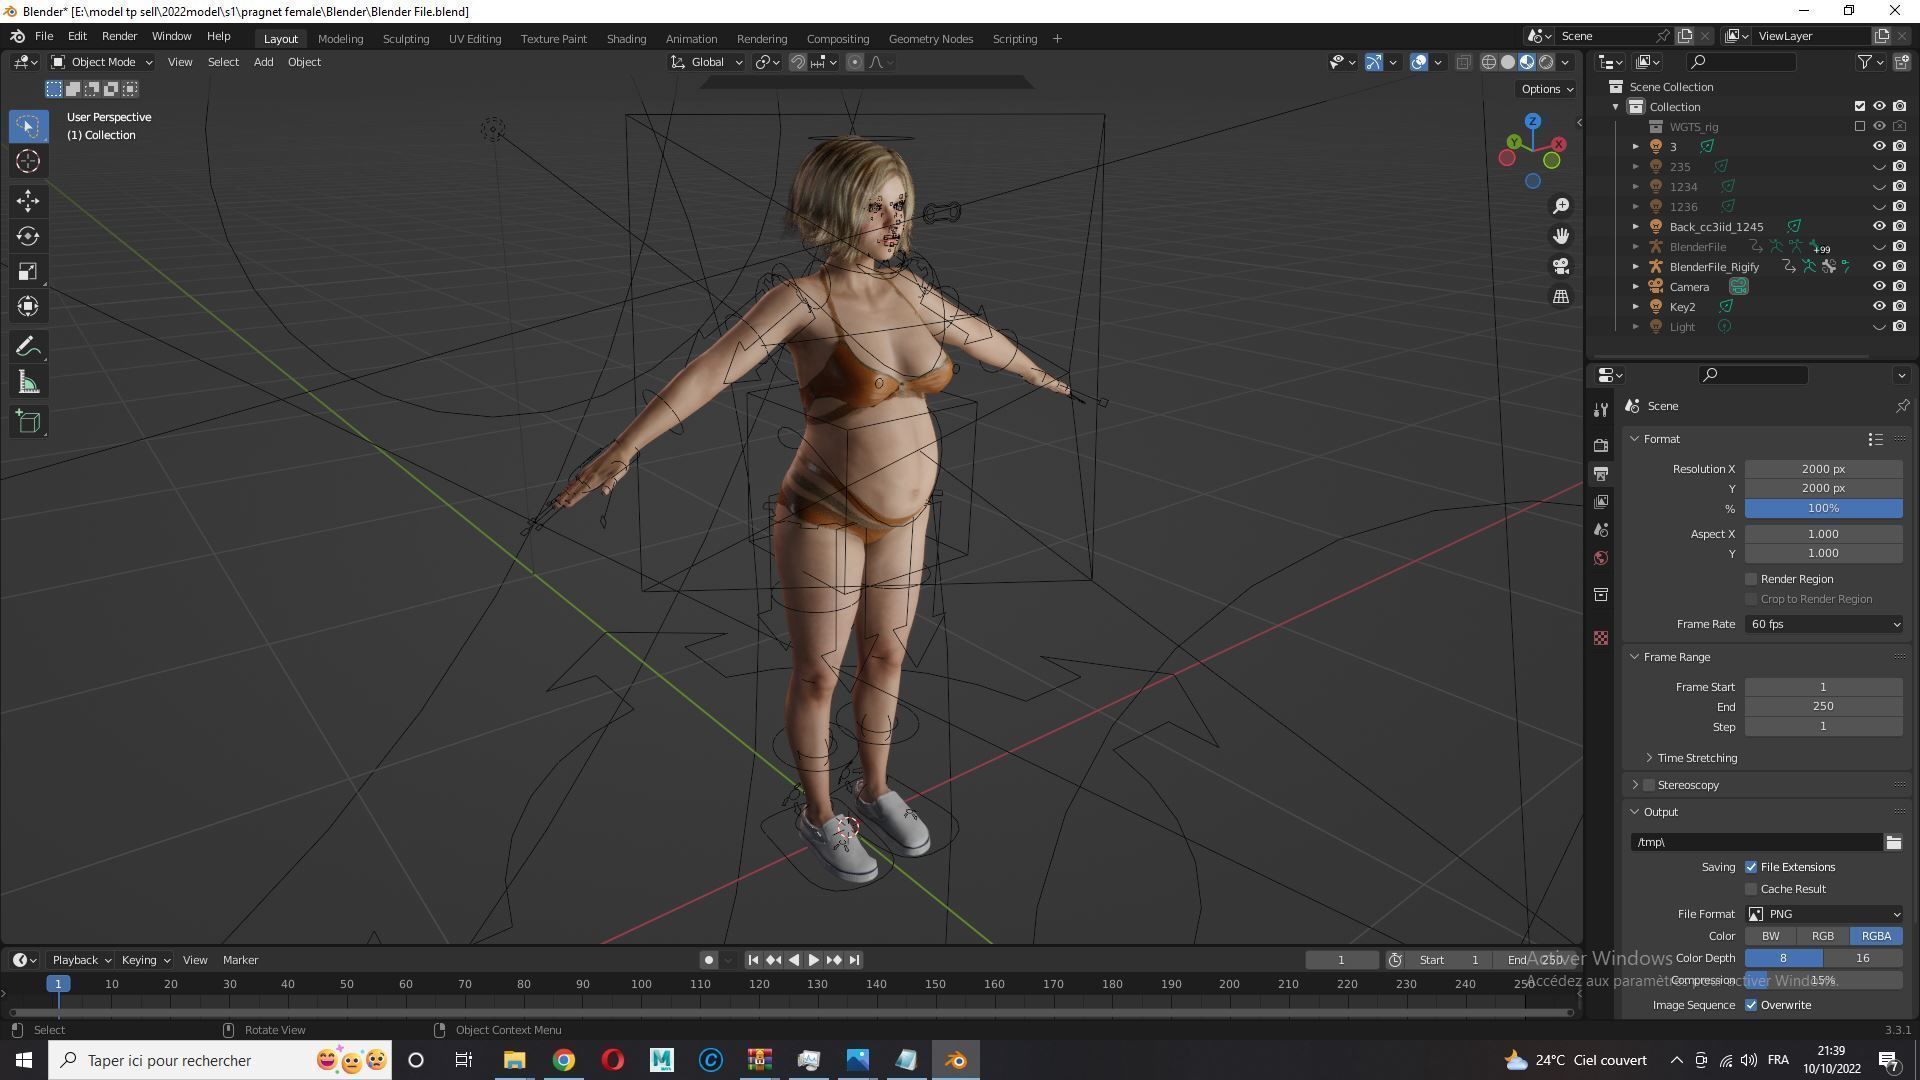Image resolution: width=1920 pixels, height=1080 pixels.
Task: Open the File Format PNG dropdown
Action: [1823, 914]
